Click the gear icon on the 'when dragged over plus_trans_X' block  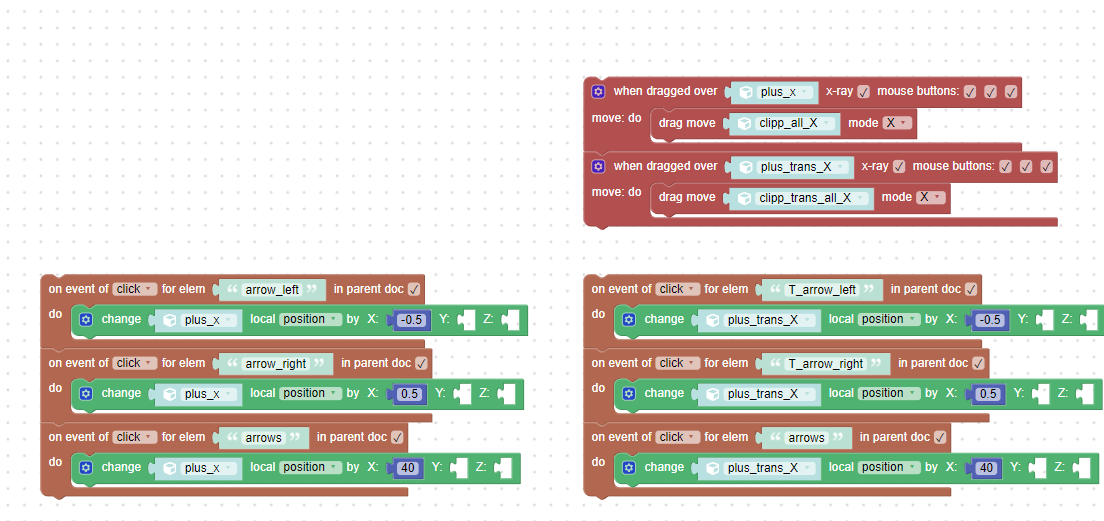(598, 166)
